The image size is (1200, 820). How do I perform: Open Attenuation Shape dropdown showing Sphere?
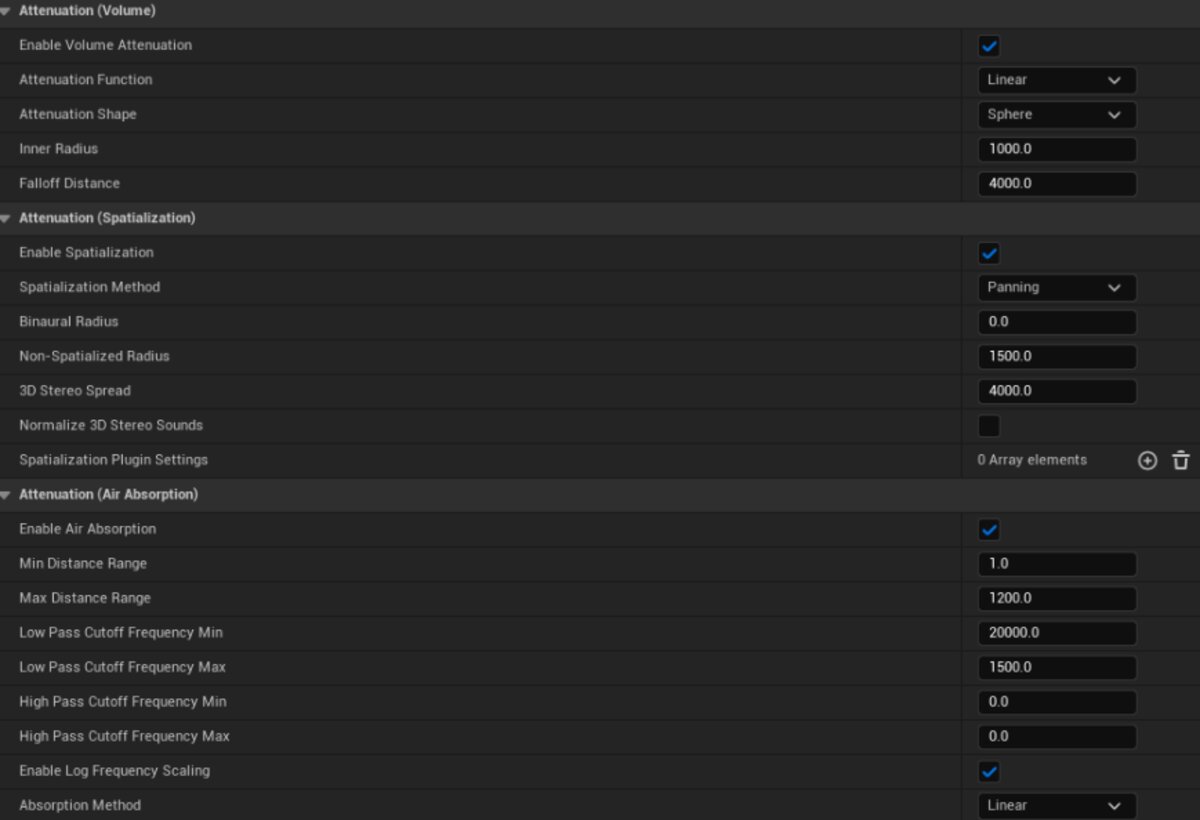coord(1056,115)
